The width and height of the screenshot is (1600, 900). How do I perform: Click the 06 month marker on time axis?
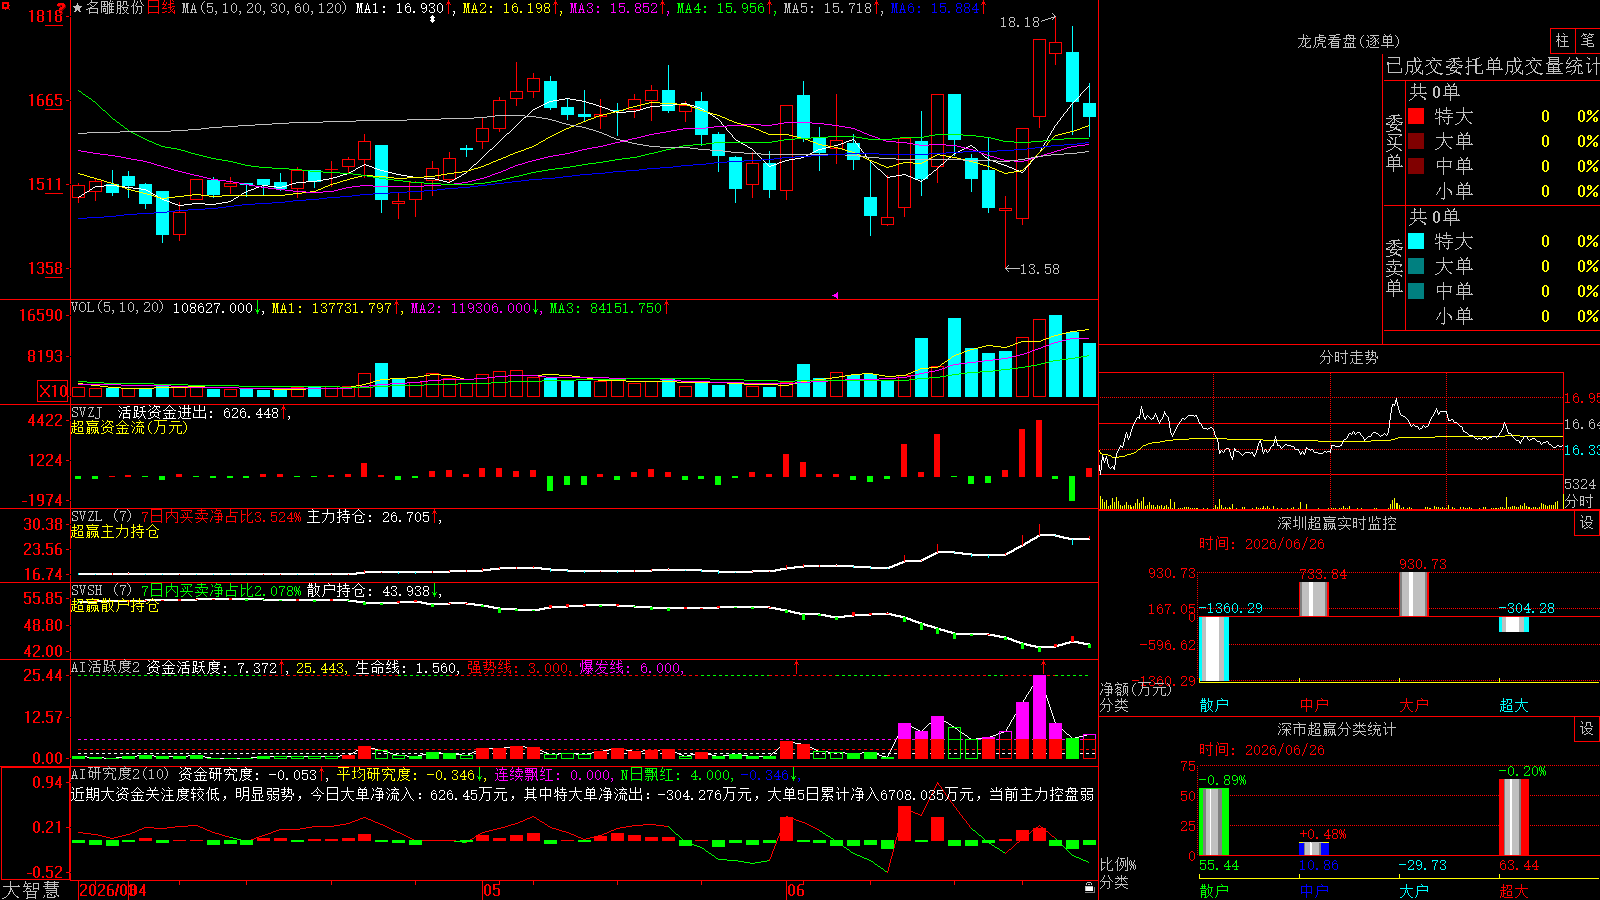click(x=796, y=890)
